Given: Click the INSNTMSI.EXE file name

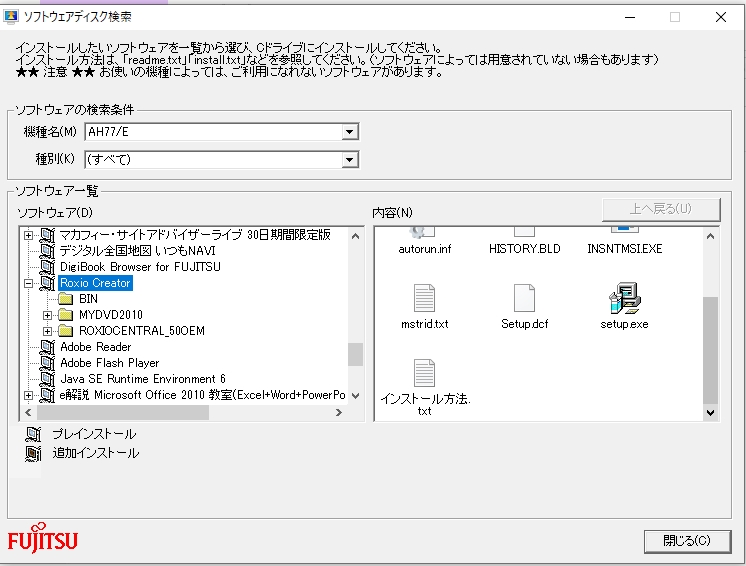Looking at the screenshot, I should (625, 249).
